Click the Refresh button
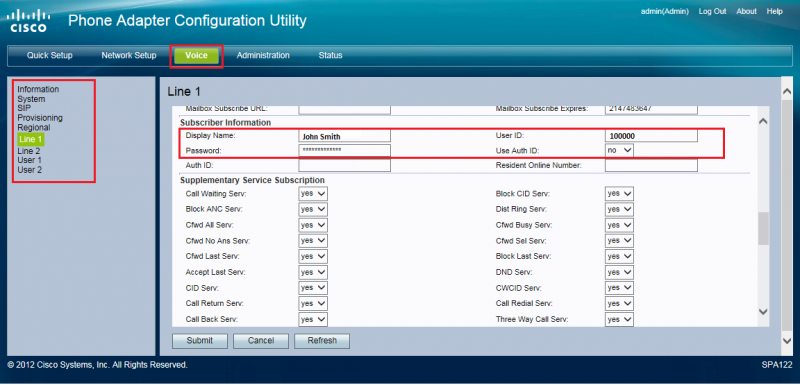 [x=322, y=341]
